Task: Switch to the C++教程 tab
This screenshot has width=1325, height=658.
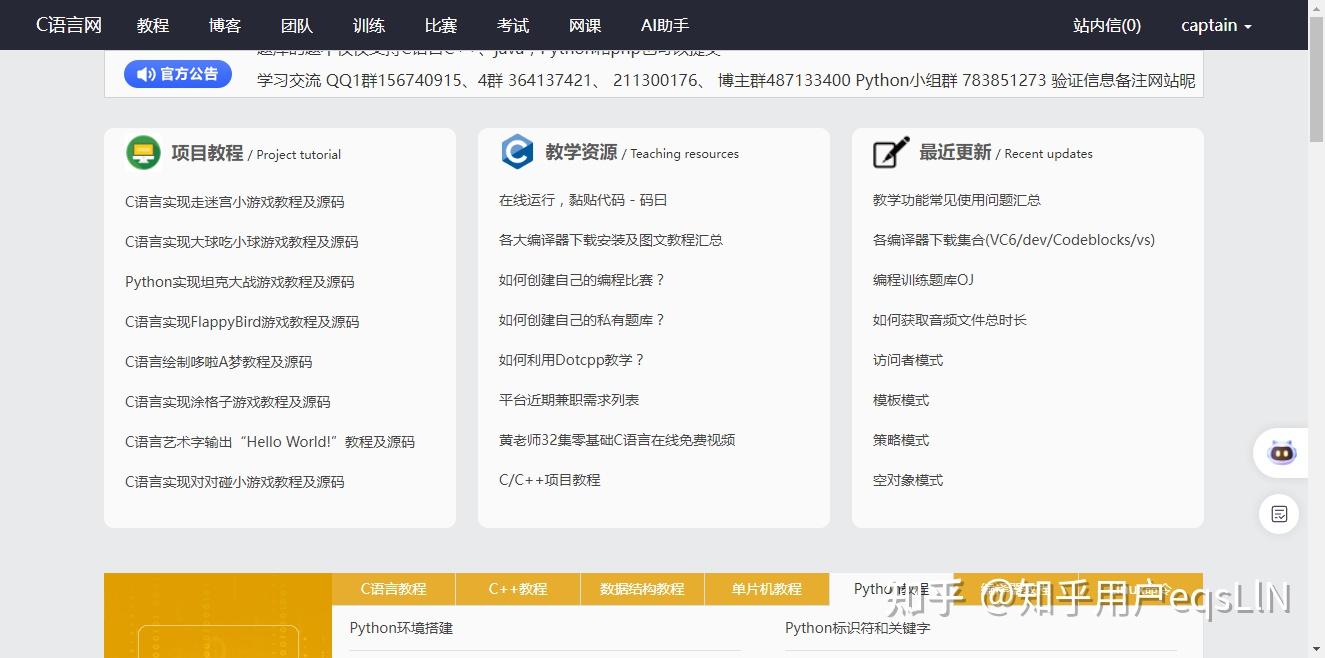Action: coord(517,589)
